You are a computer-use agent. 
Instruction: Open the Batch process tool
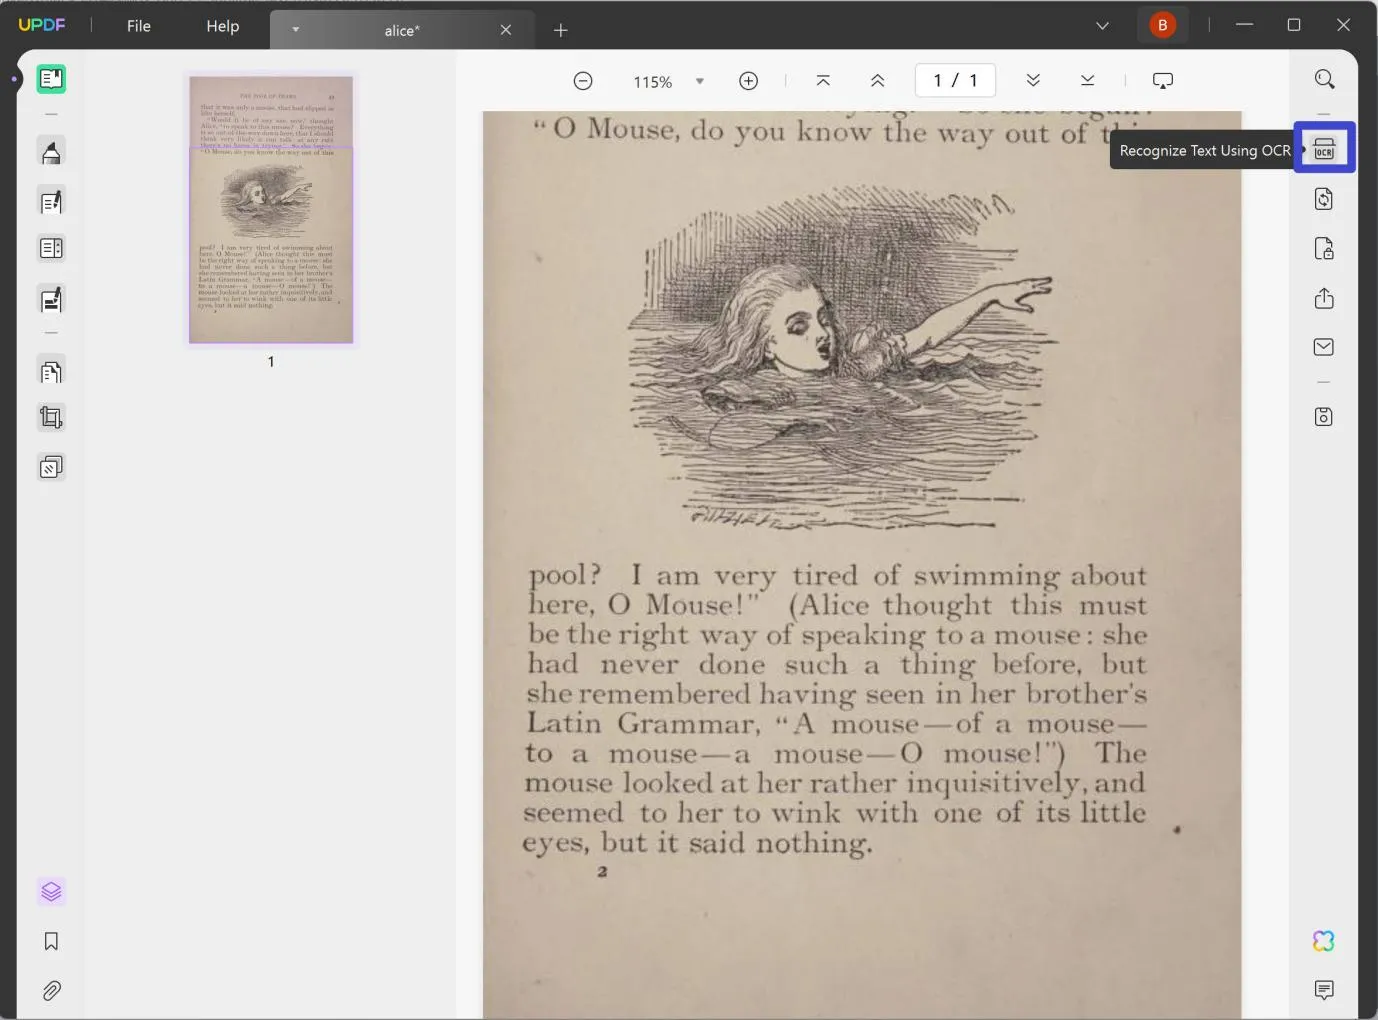point(51,467)
